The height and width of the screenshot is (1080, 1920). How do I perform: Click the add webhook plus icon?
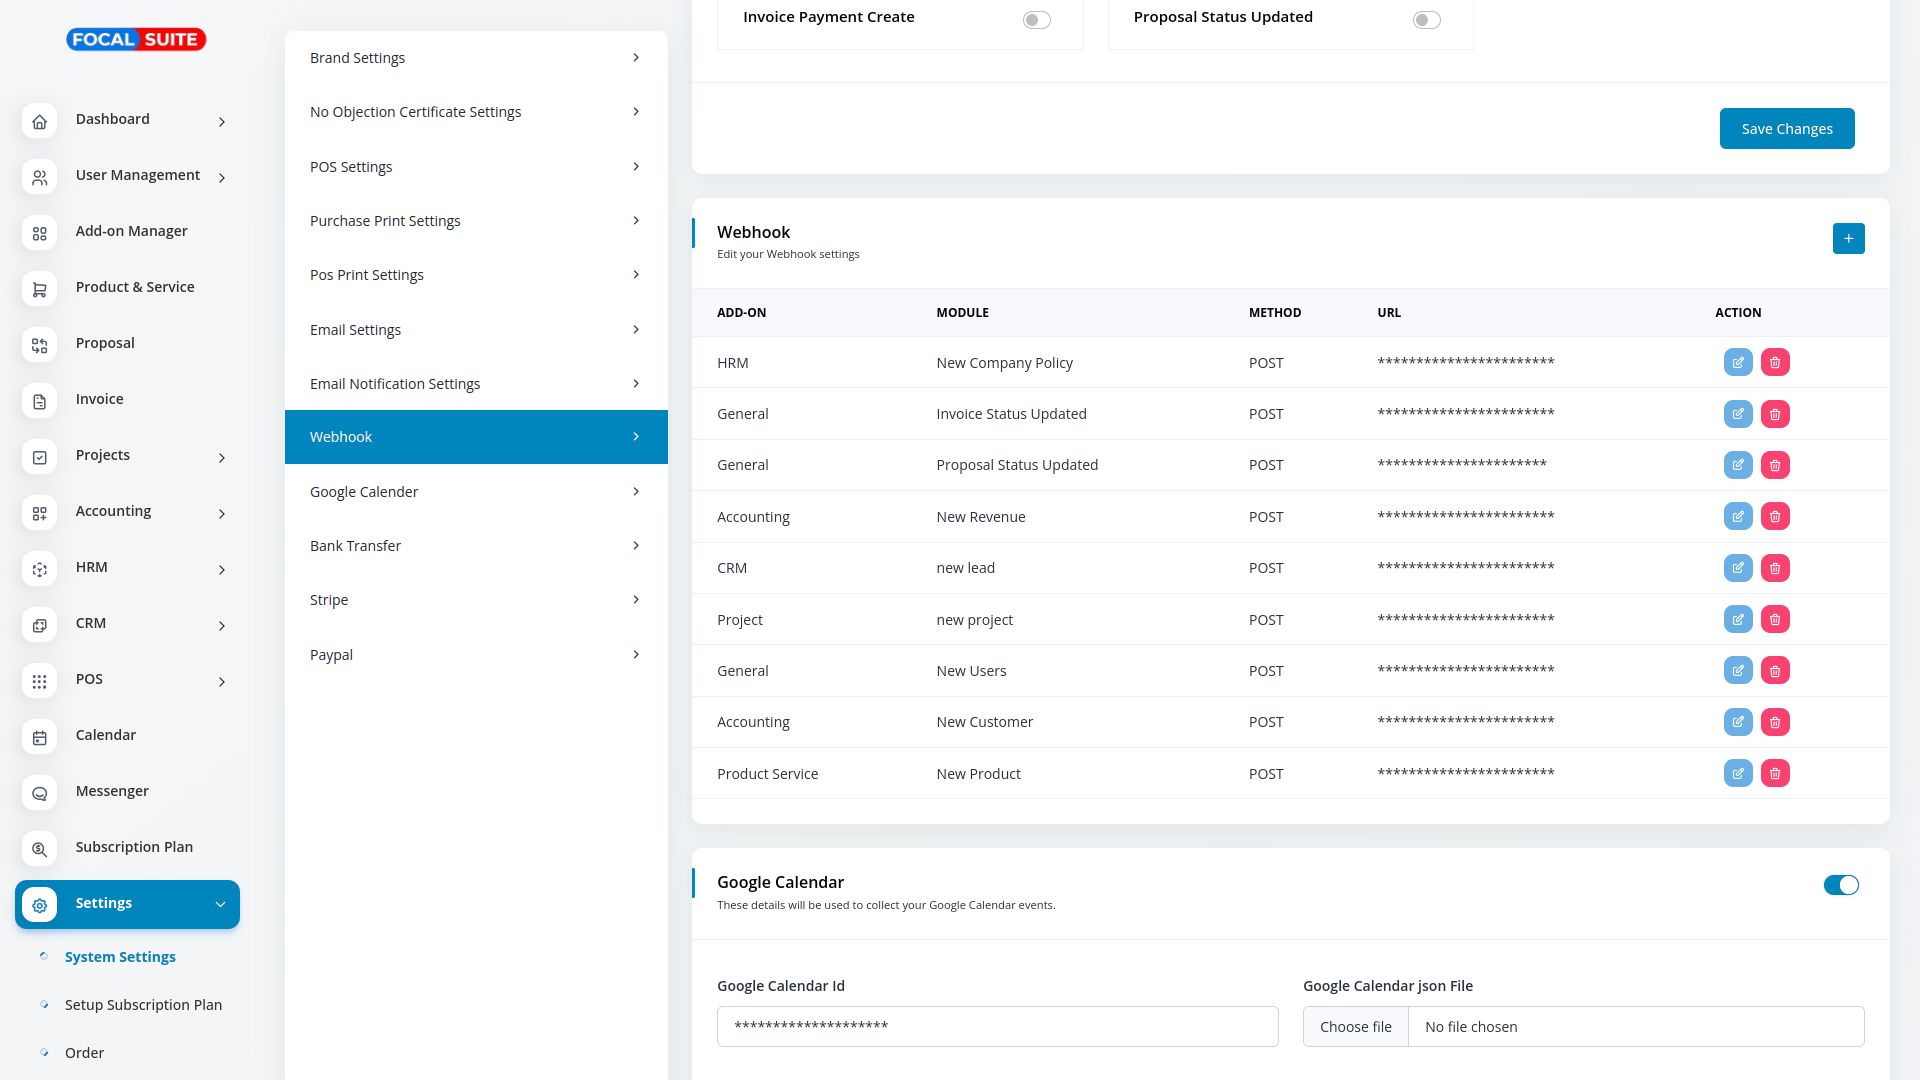(x=1848, y=239)
